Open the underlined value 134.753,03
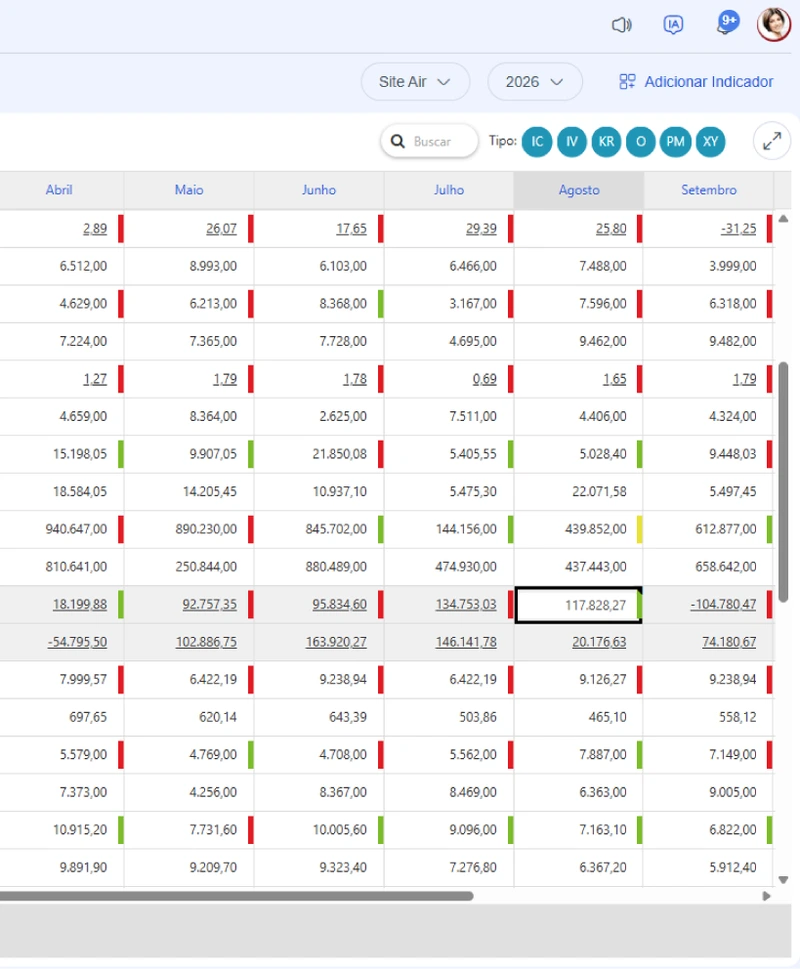Screen dimensions: 800x969 click(466, 604)
